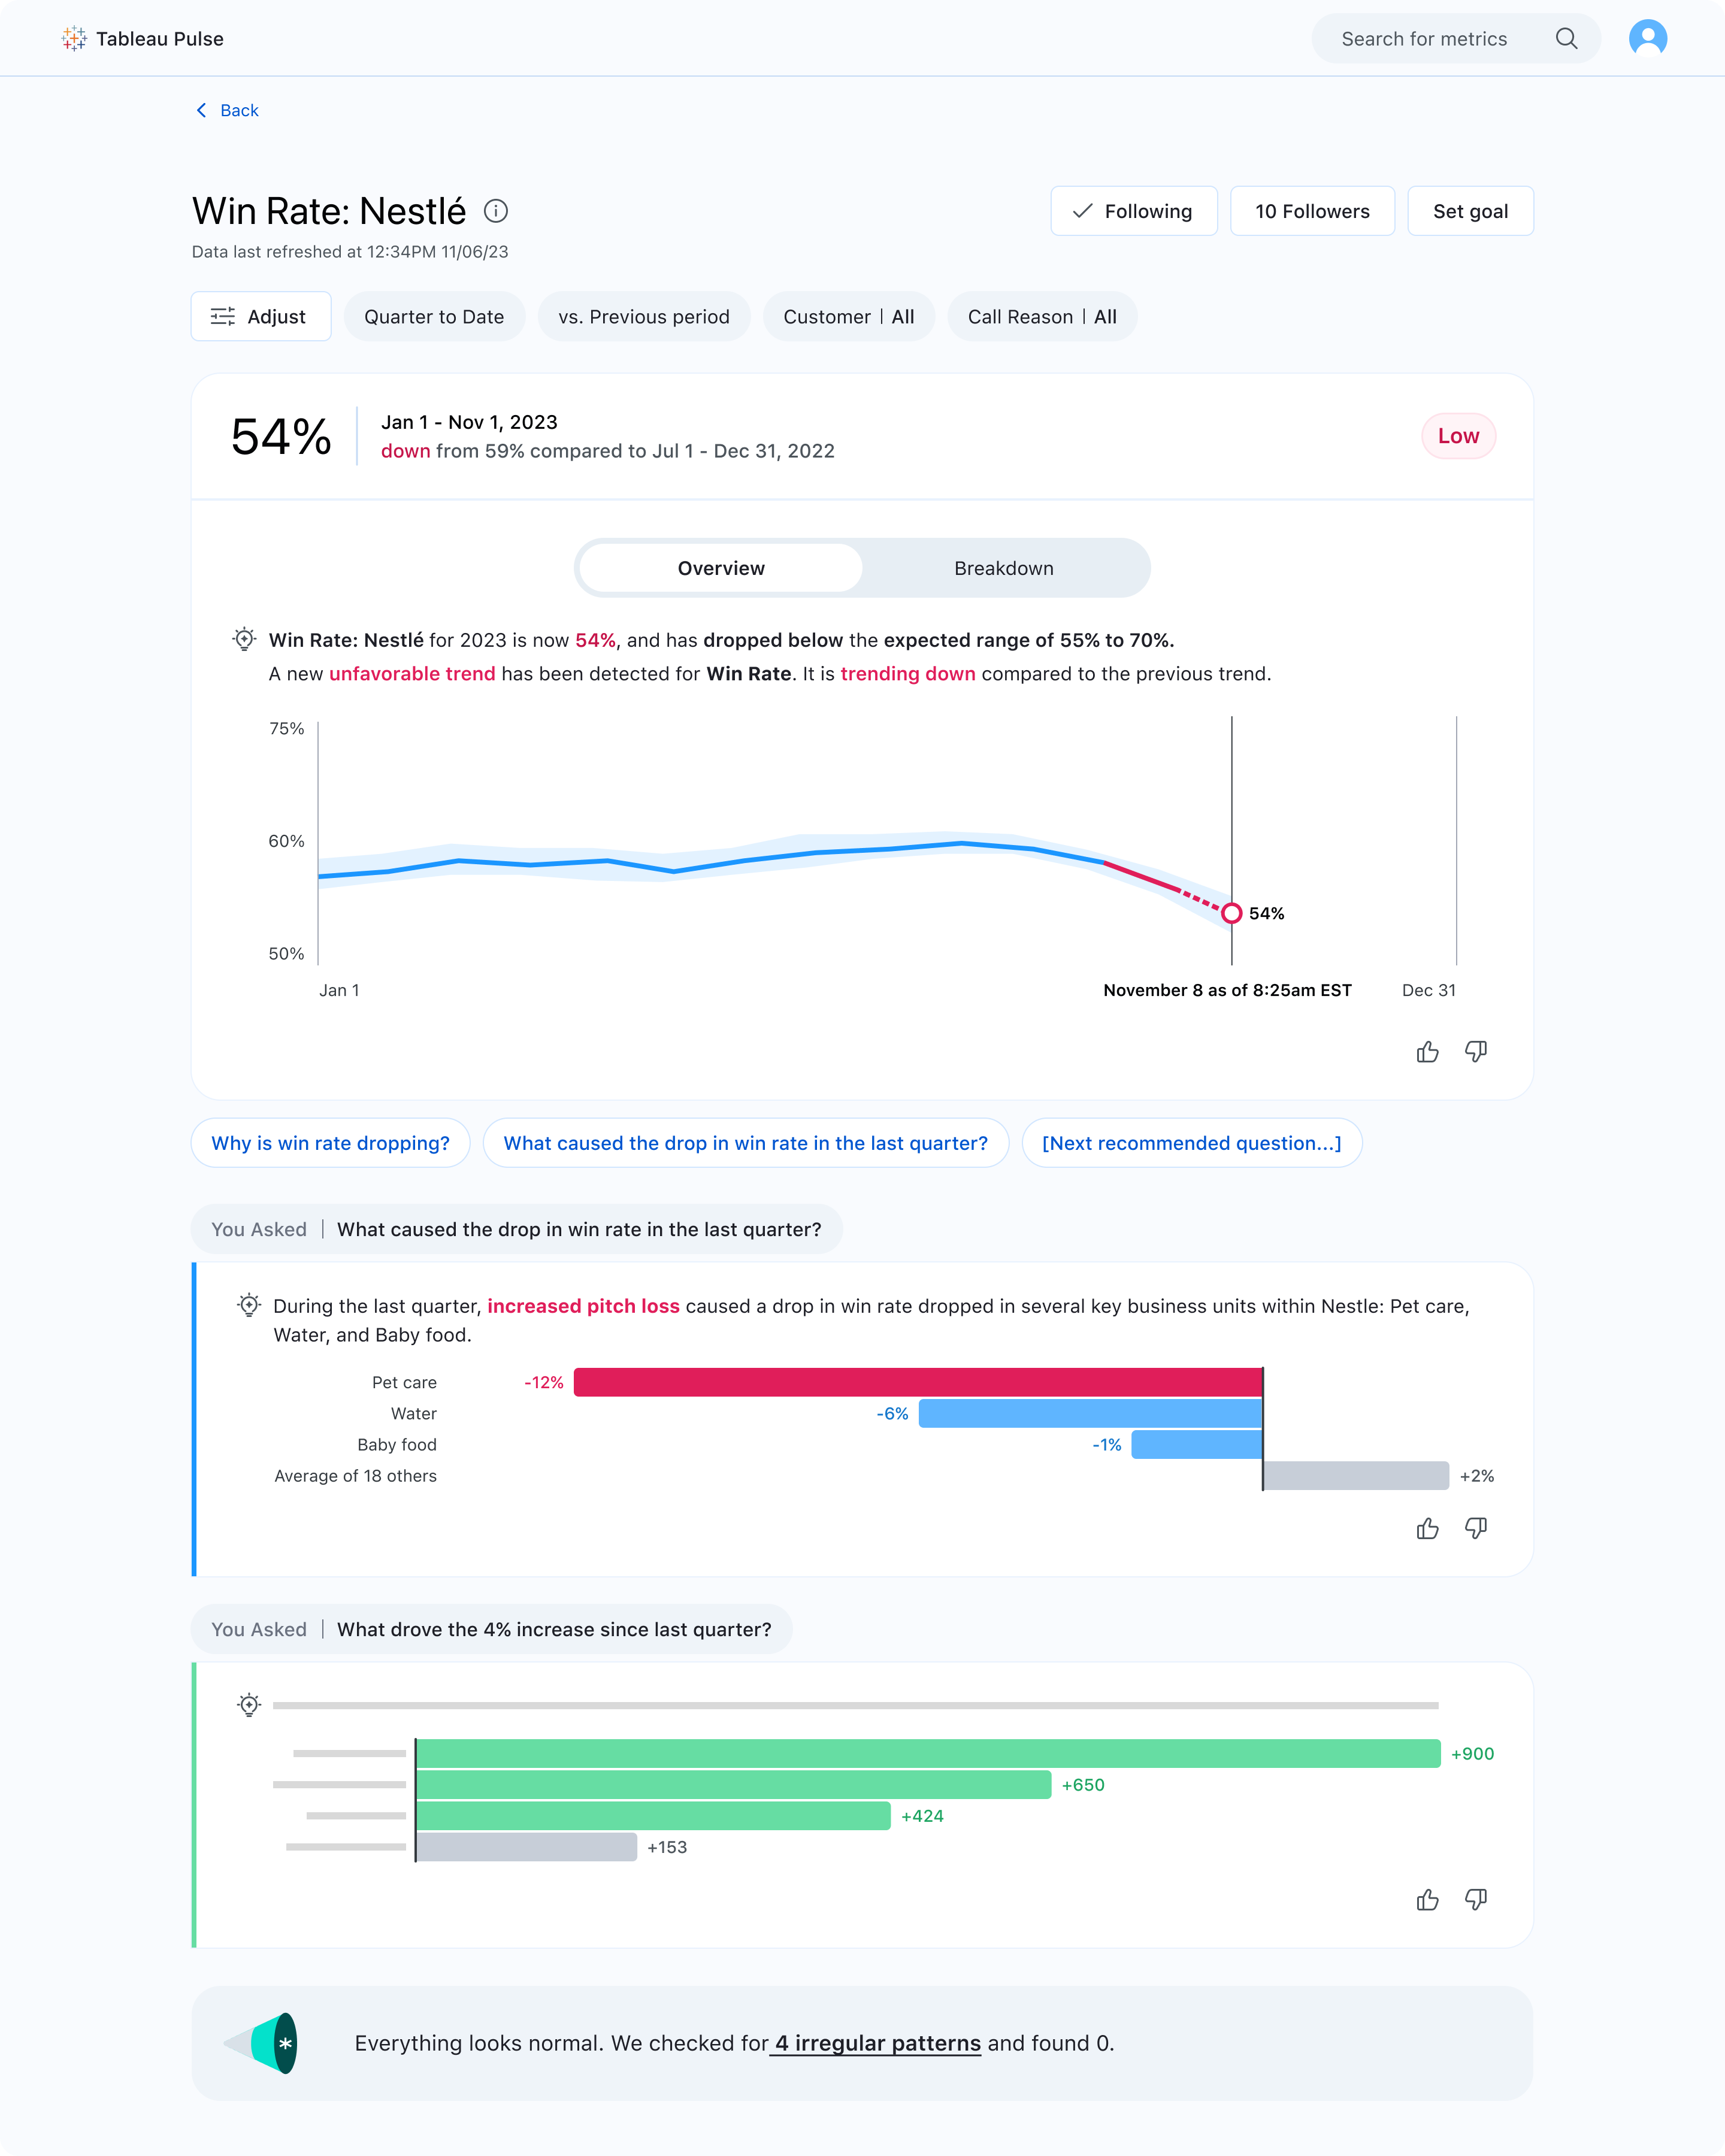The image size is (1725, 2156).
Task: Toggle the Following button
Action: pos(1133,211)
